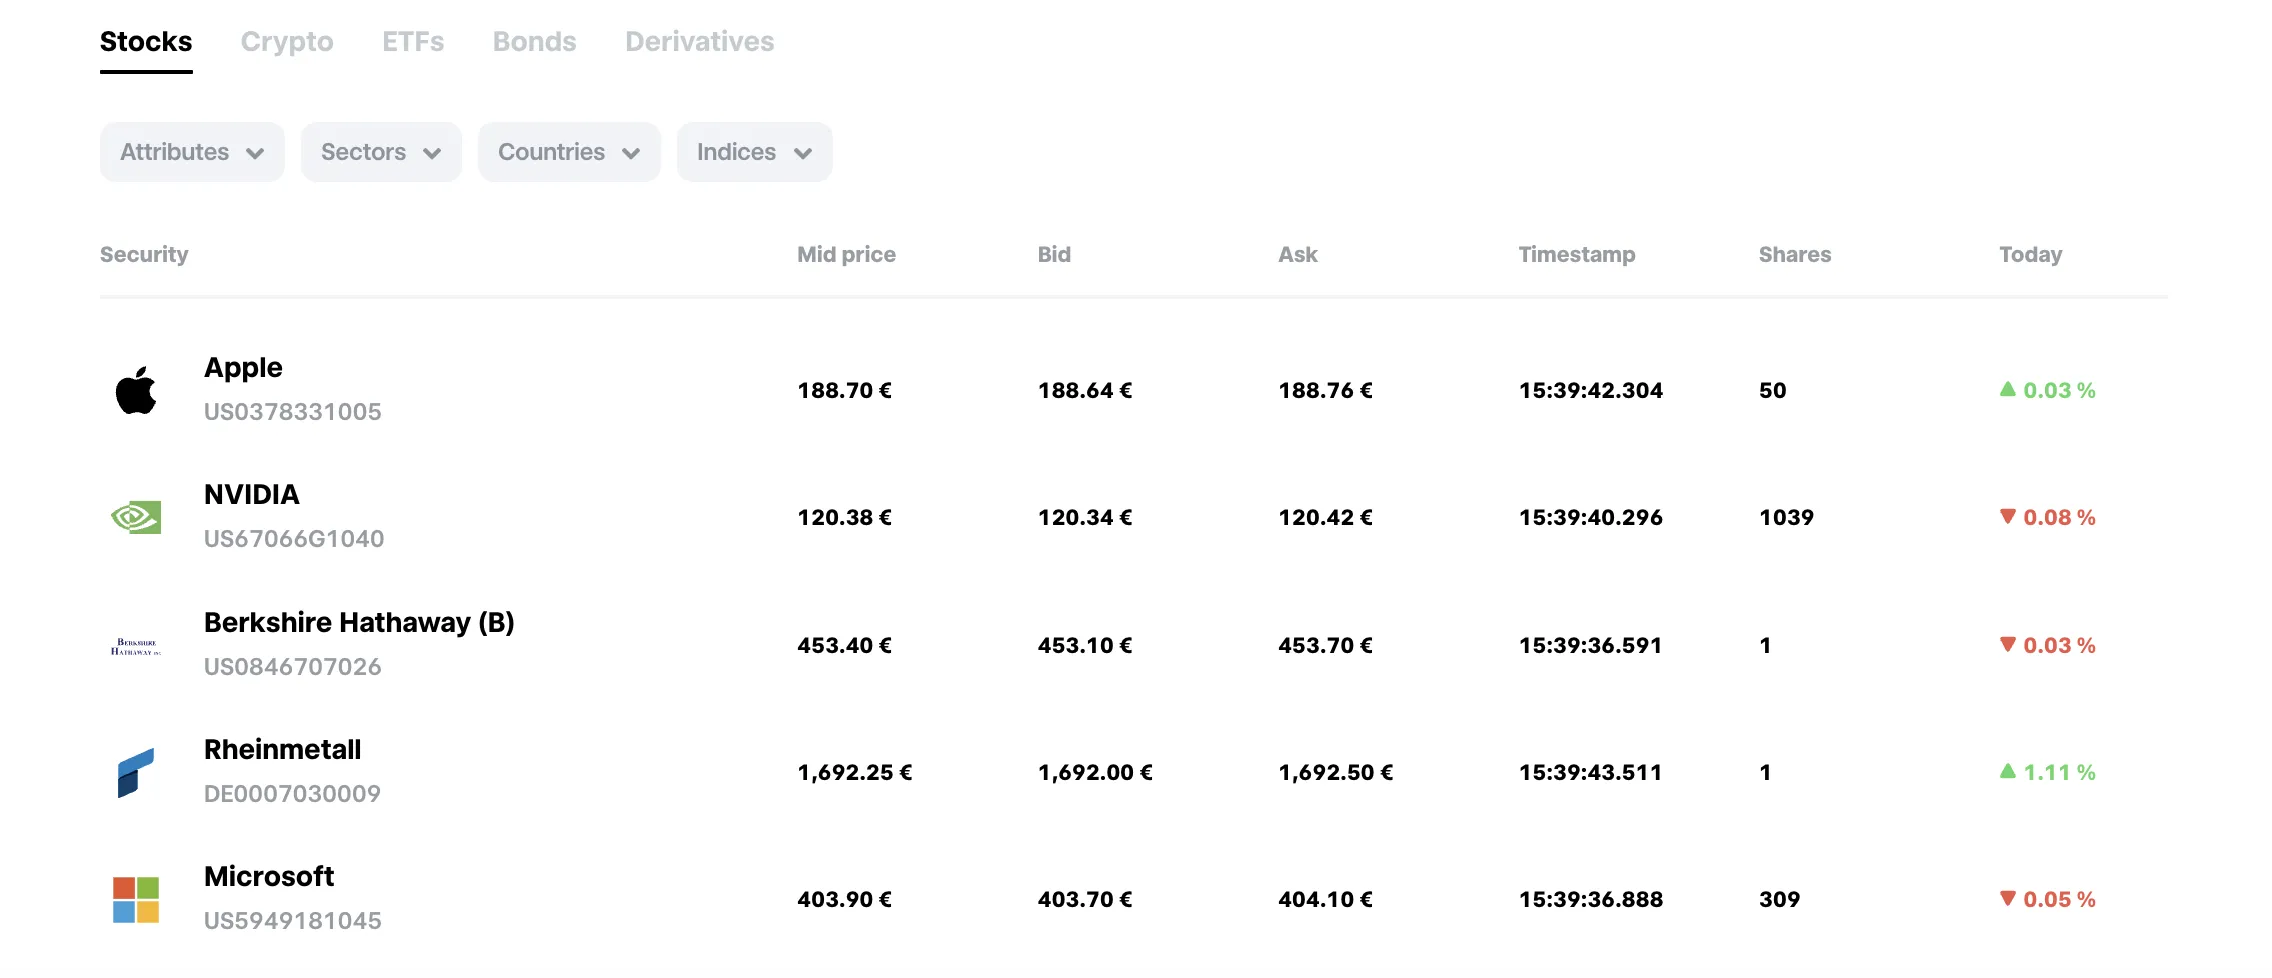Click the Microsoft logo icon
This screenshot has height=978, width=2272.
[x=136, y=900]
